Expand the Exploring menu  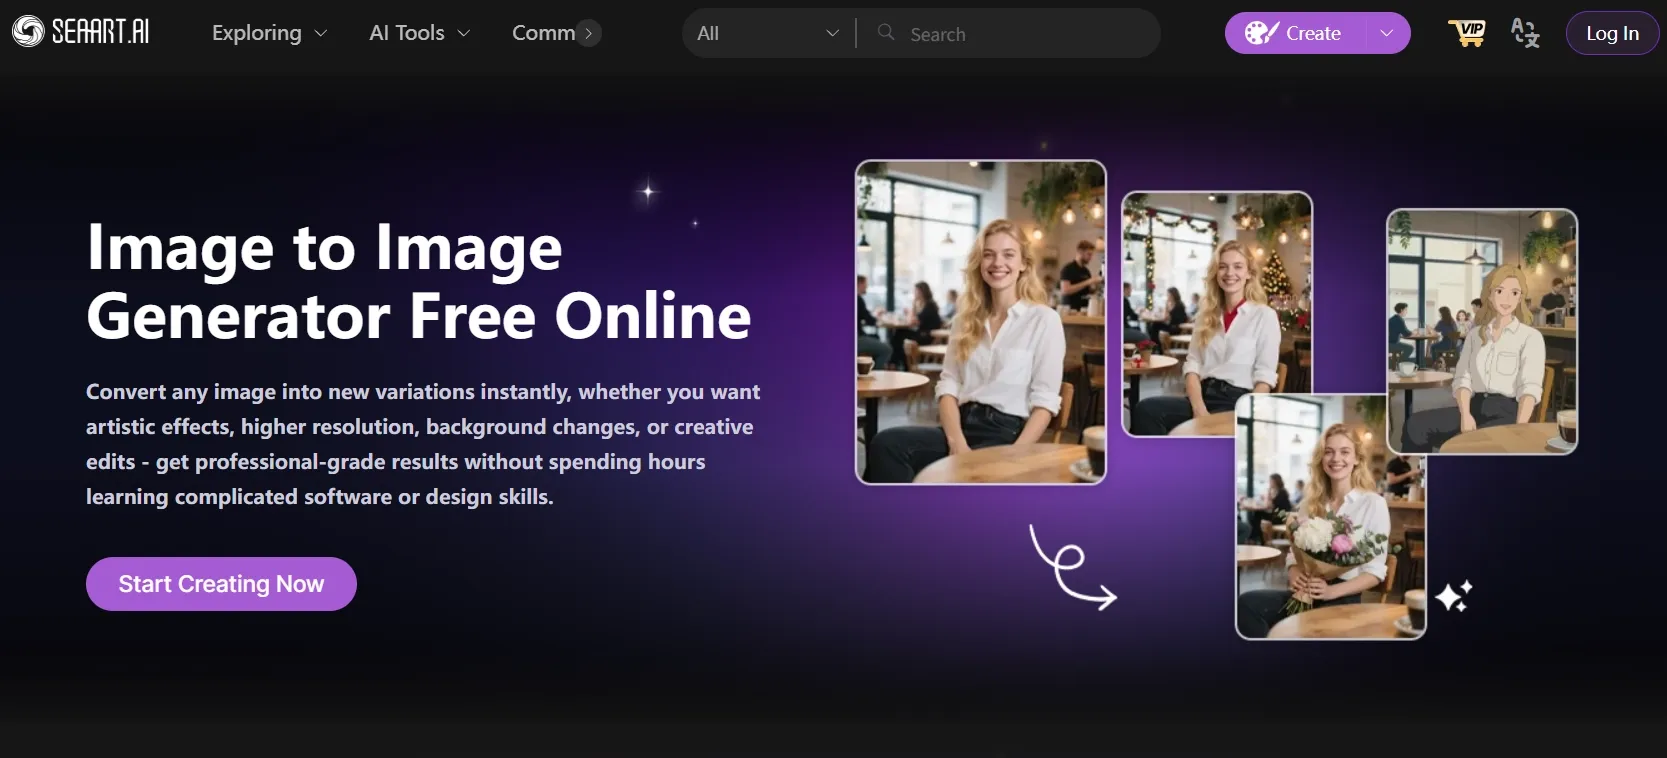coord(269,33)
